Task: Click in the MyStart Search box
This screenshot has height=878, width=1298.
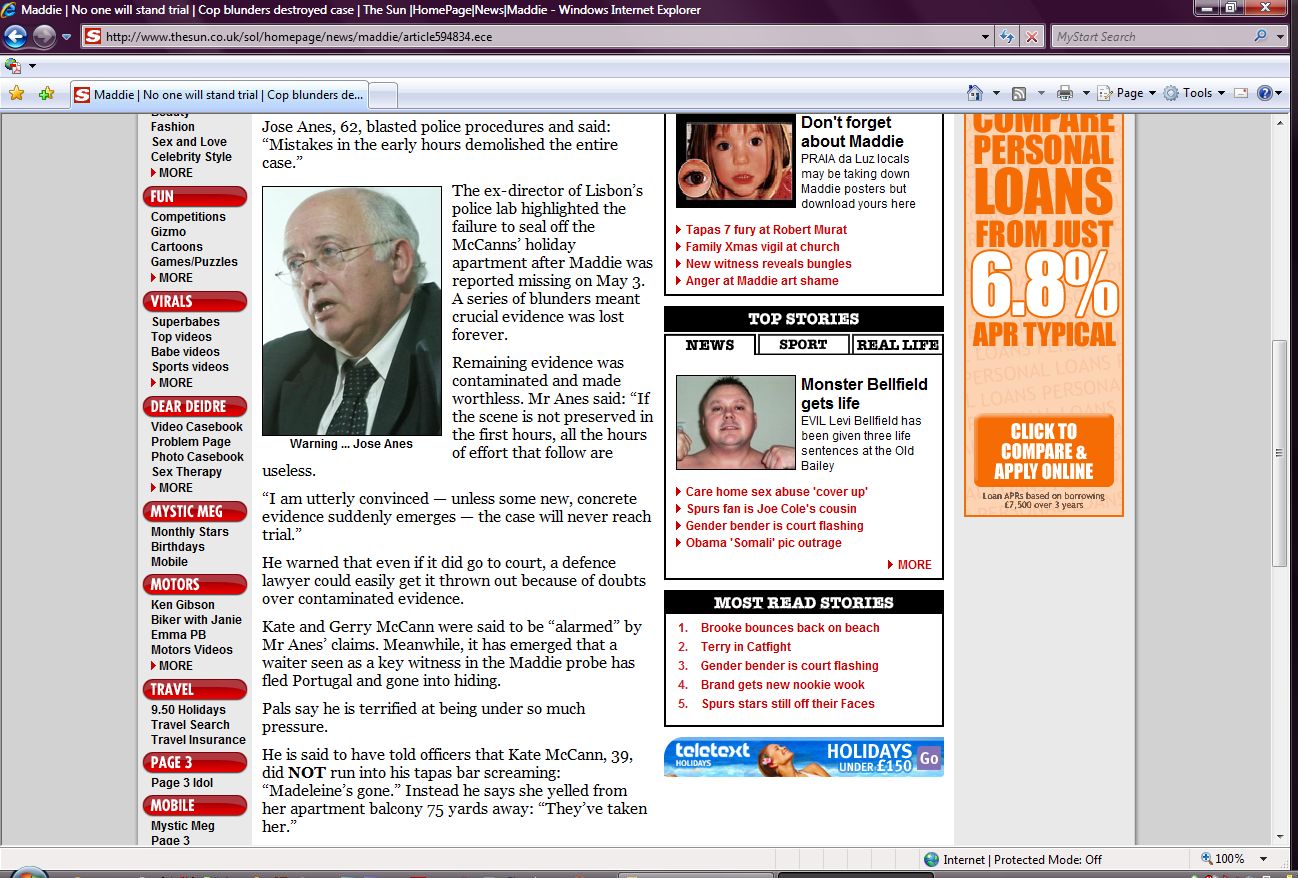Action: pyautogui.click(x=1150, y=37)
